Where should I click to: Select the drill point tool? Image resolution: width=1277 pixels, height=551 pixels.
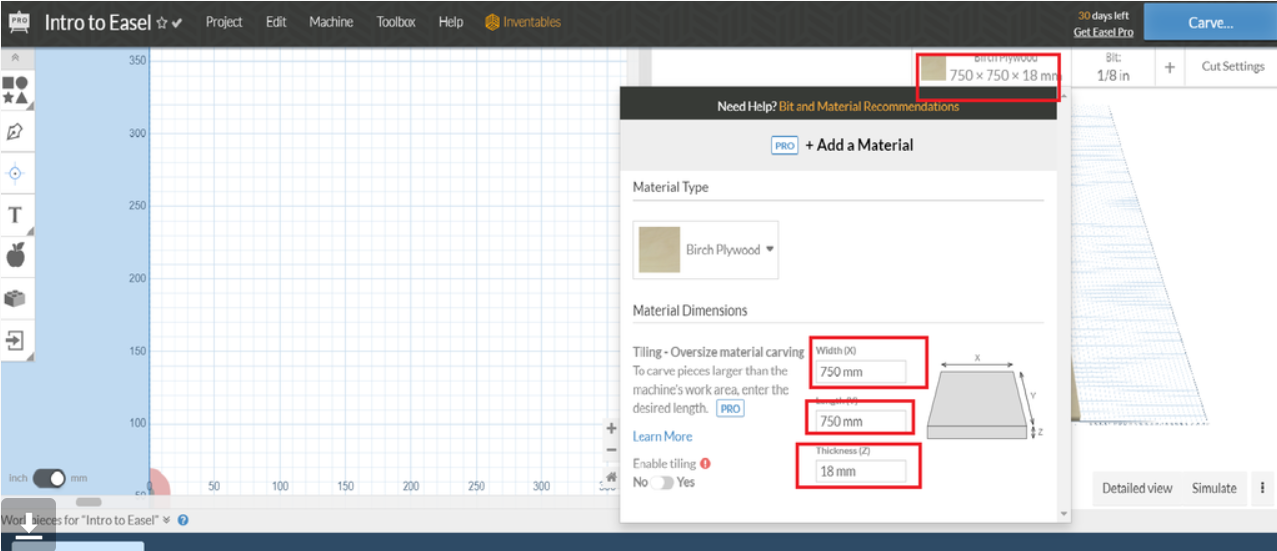point(15,172)
